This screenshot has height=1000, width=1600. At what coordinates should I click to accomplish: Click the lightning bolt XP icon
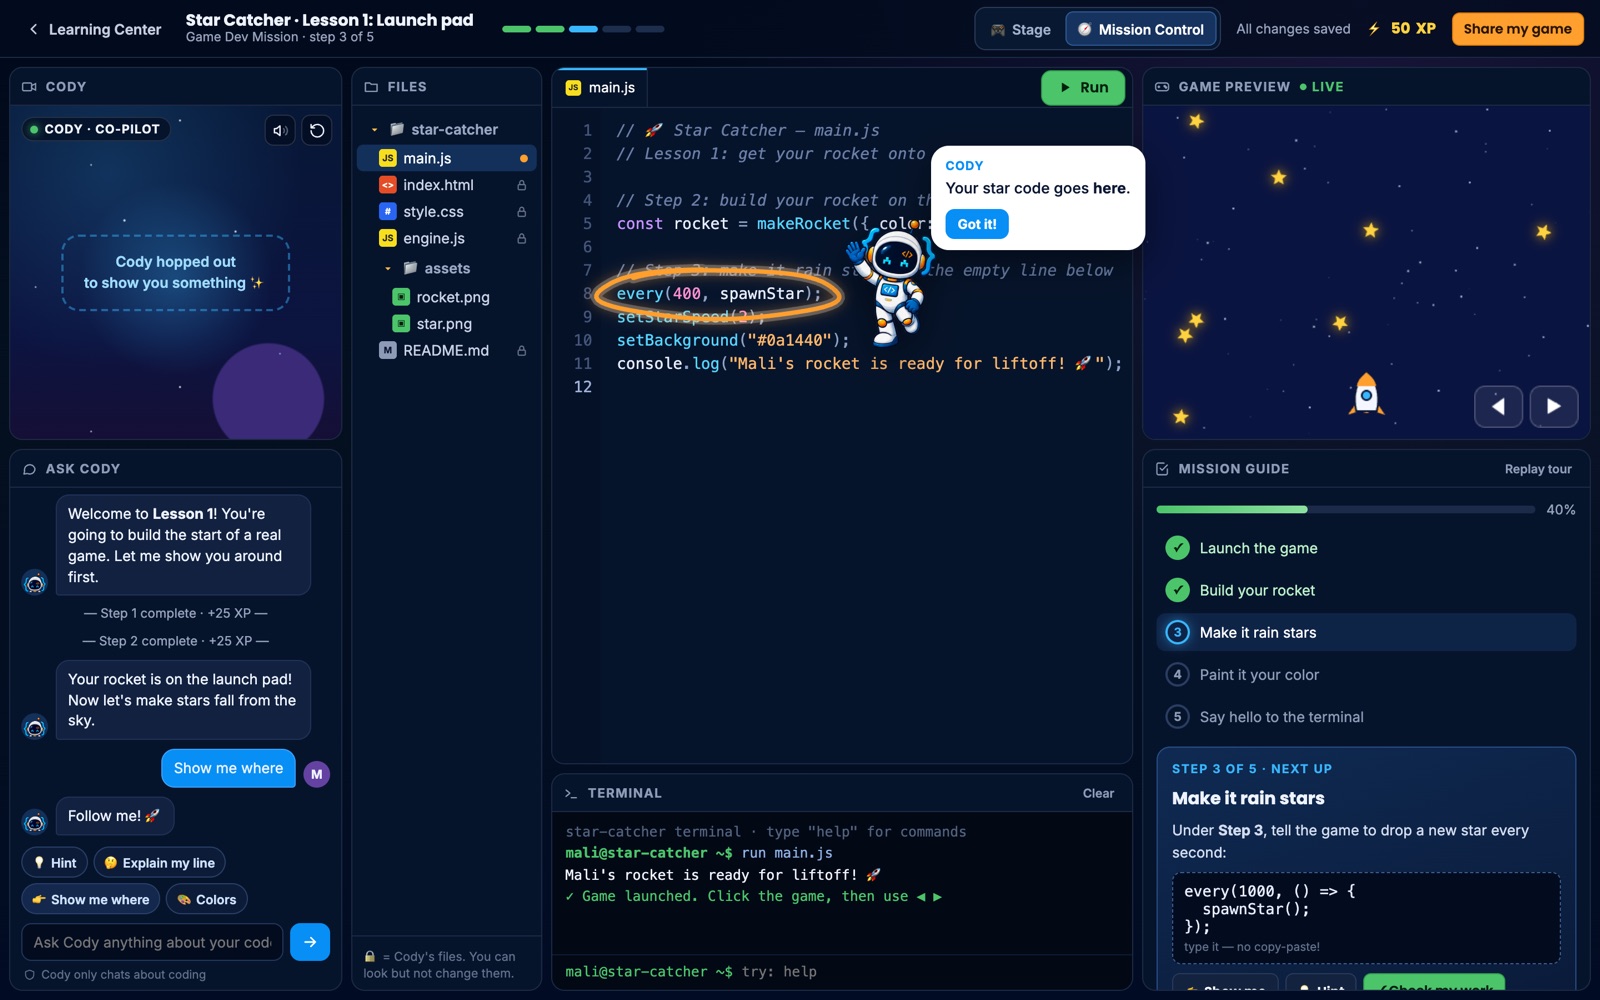point(1374,29)
